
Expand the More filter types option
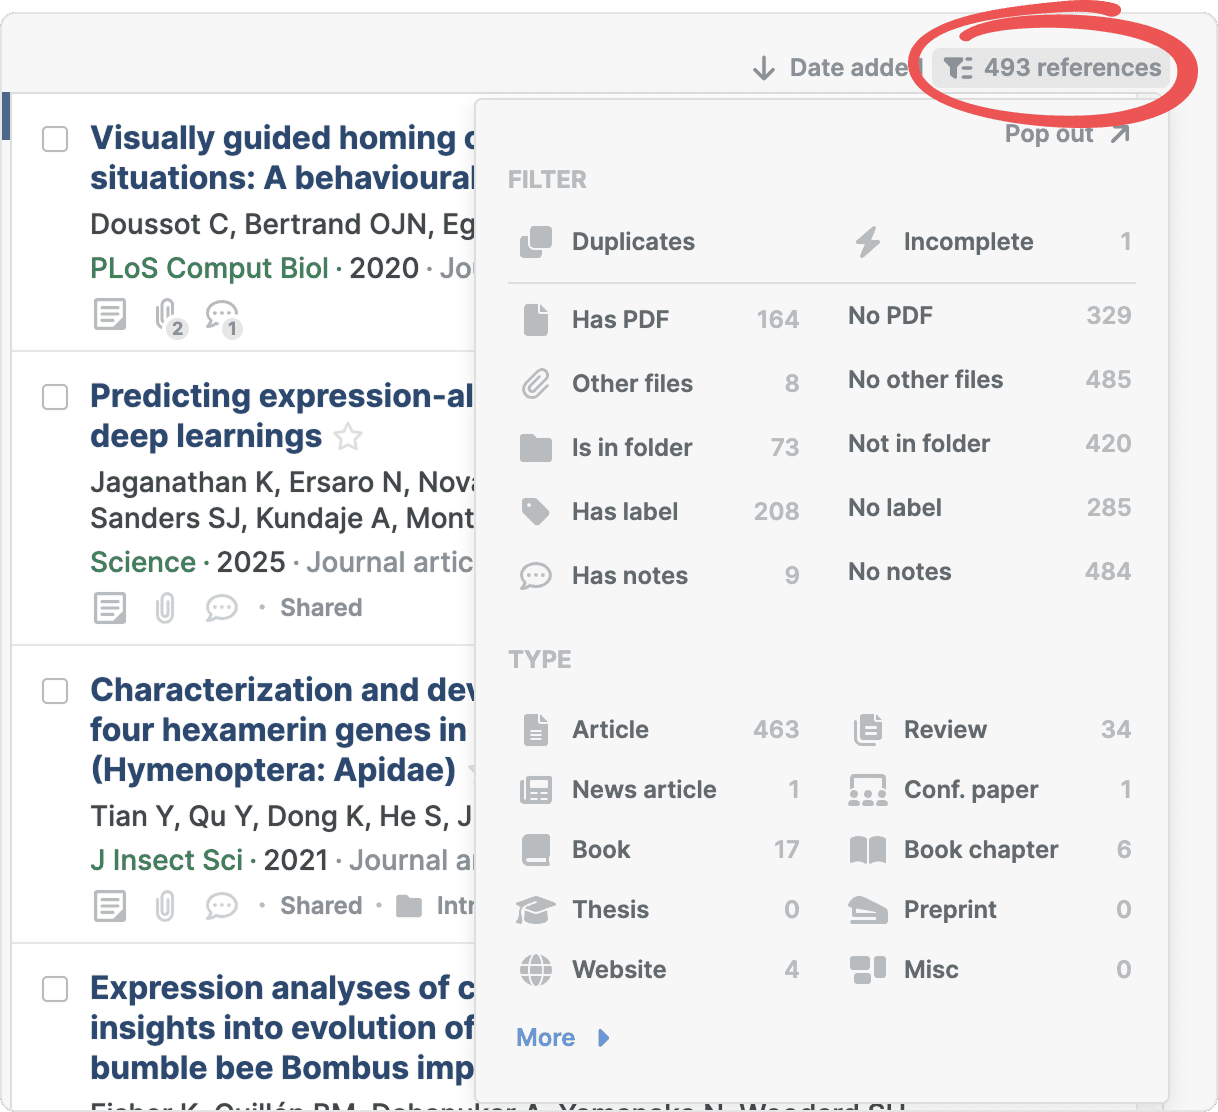562,1037
